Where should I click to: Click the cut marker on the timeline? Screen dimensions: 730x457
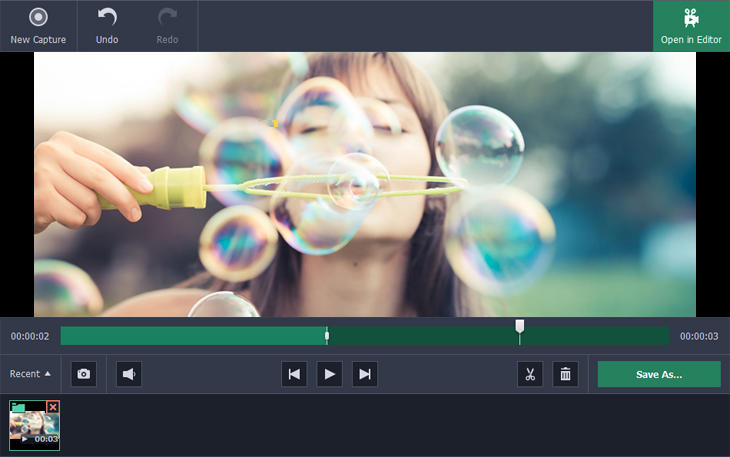pos(327,335)
